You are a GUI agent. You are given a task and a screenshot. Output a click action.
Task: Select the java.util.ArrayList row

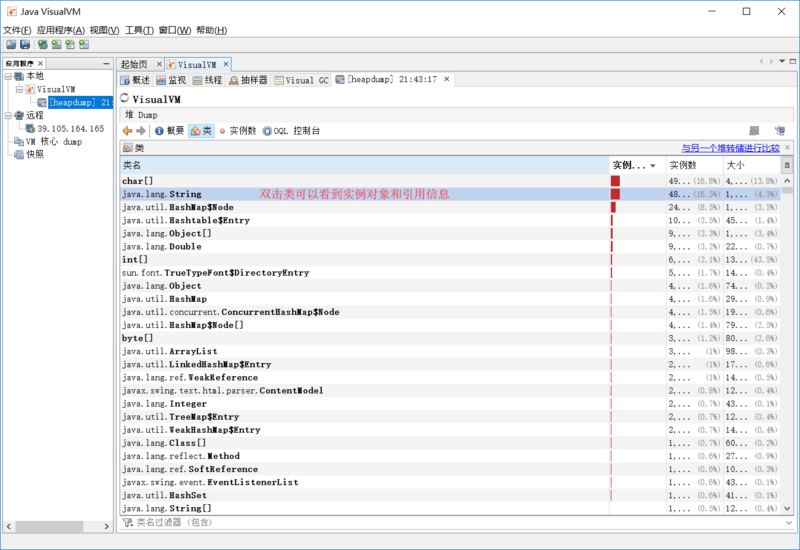pyautogui.click(x=451, y=352)
